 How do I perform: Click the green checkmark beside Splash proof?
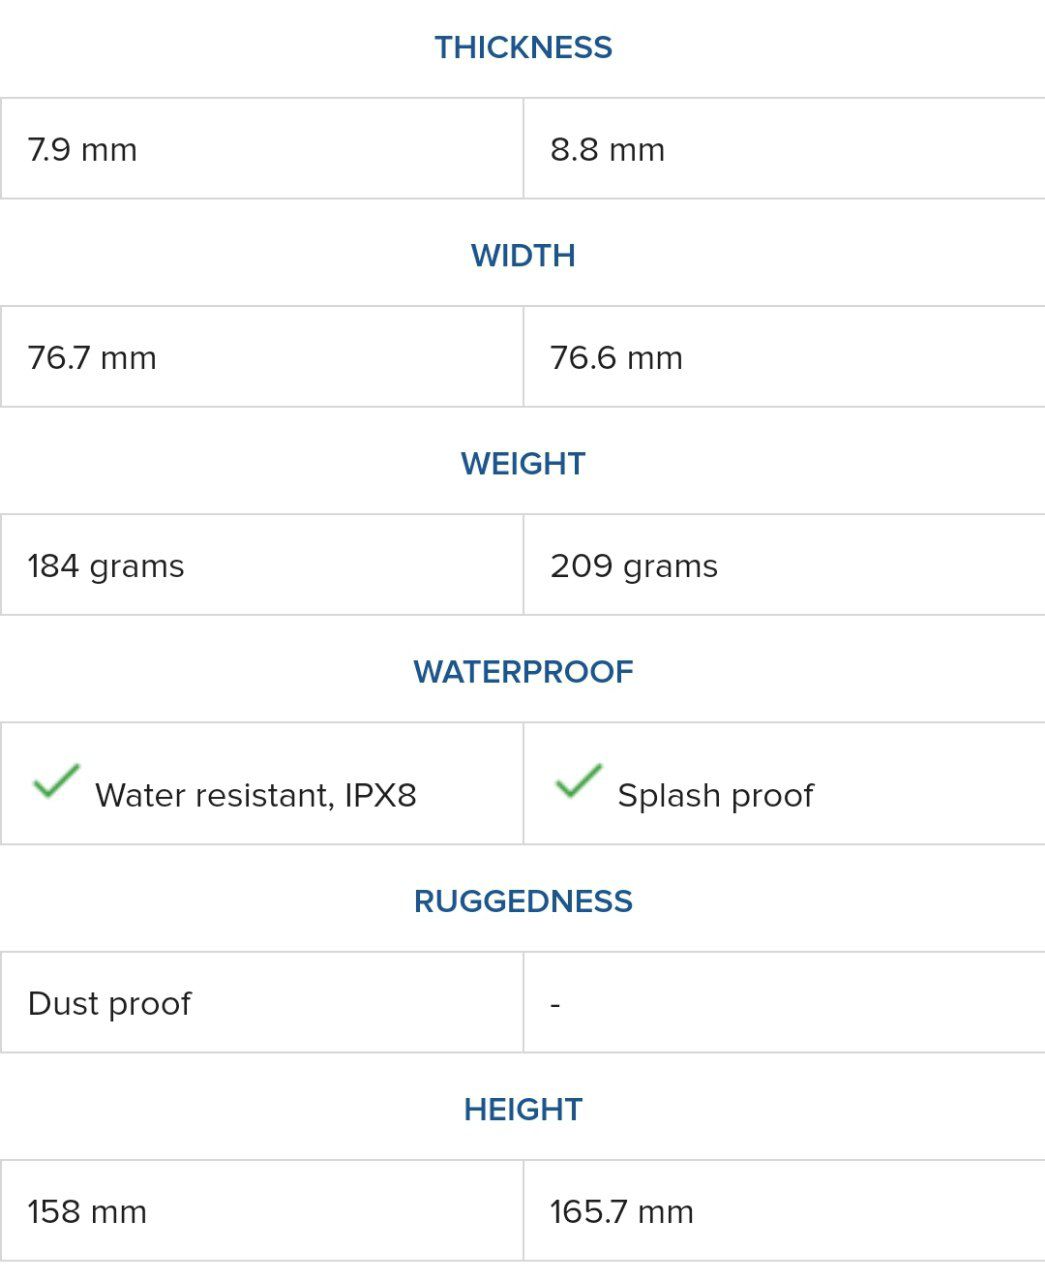578,781
